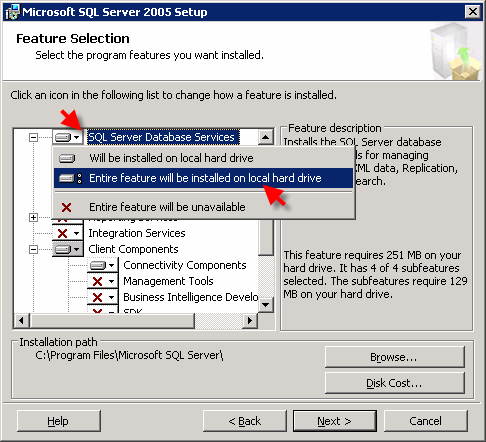This screenshot has width=486, height=442.
Task: Open the Browse installation path dialog
Action: coord(395,357)
